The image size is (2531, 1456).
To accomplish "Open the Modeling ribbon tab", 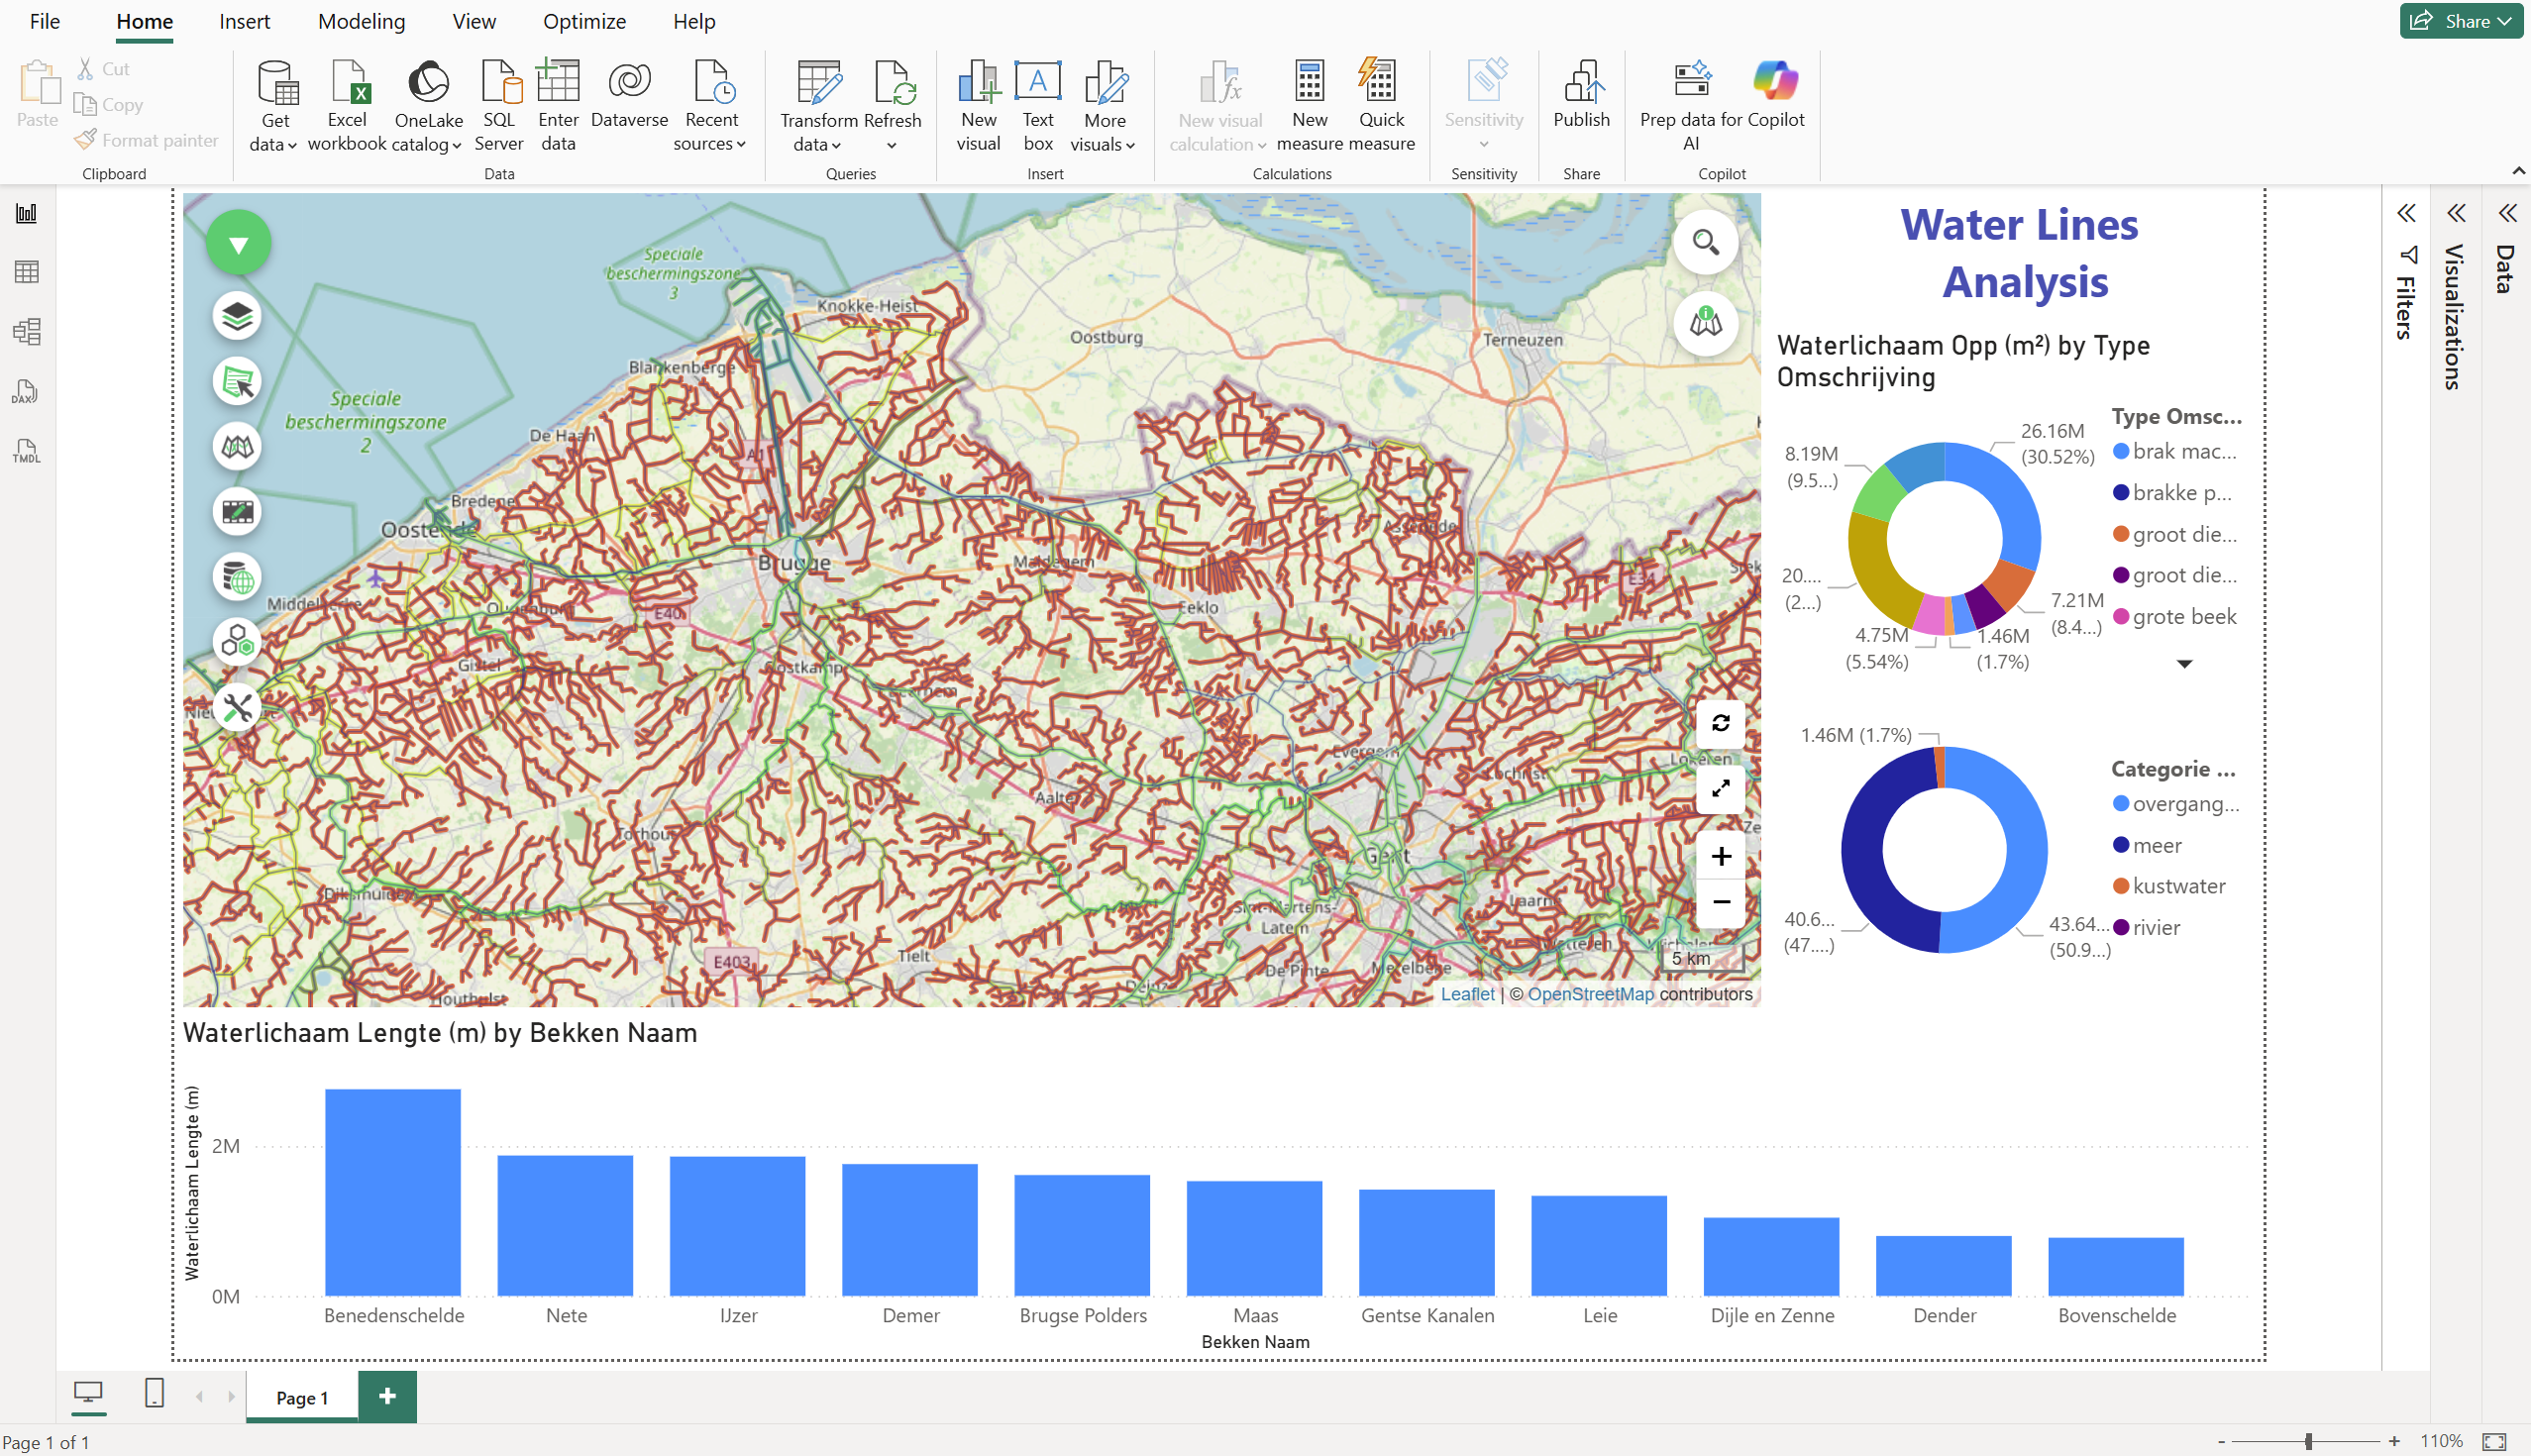I will tap(361, 21).
